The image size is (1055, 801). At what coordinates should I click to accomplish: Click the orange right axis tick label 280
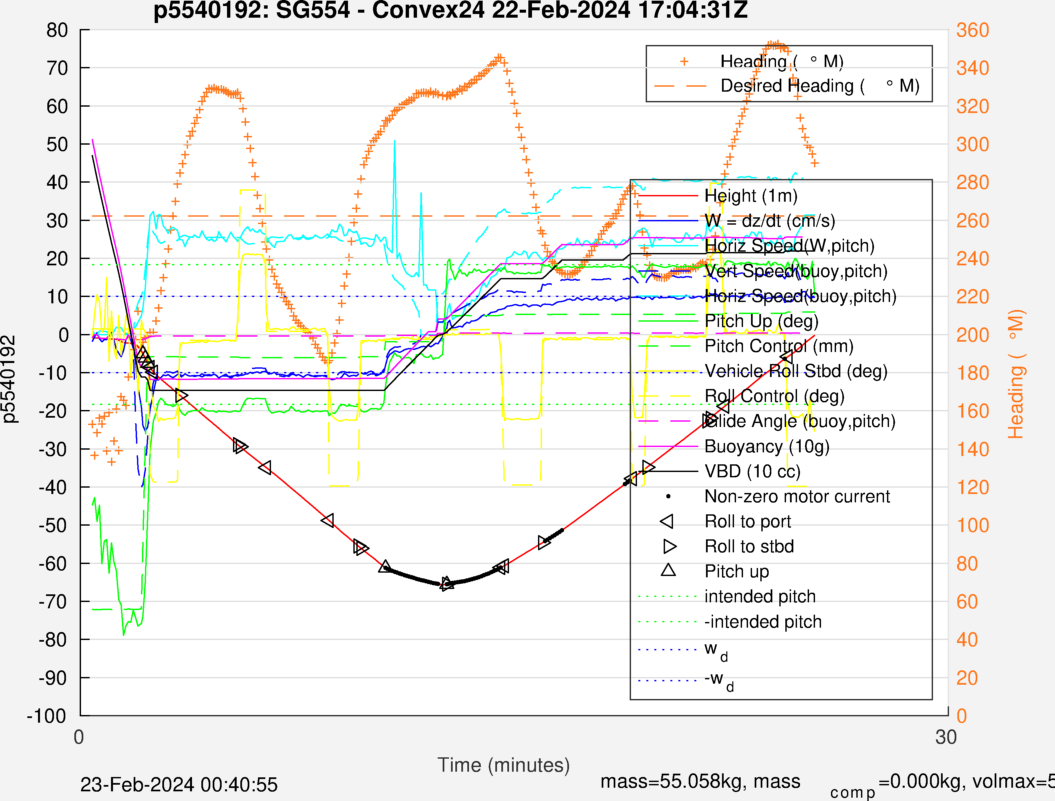(x=972, y=182)
